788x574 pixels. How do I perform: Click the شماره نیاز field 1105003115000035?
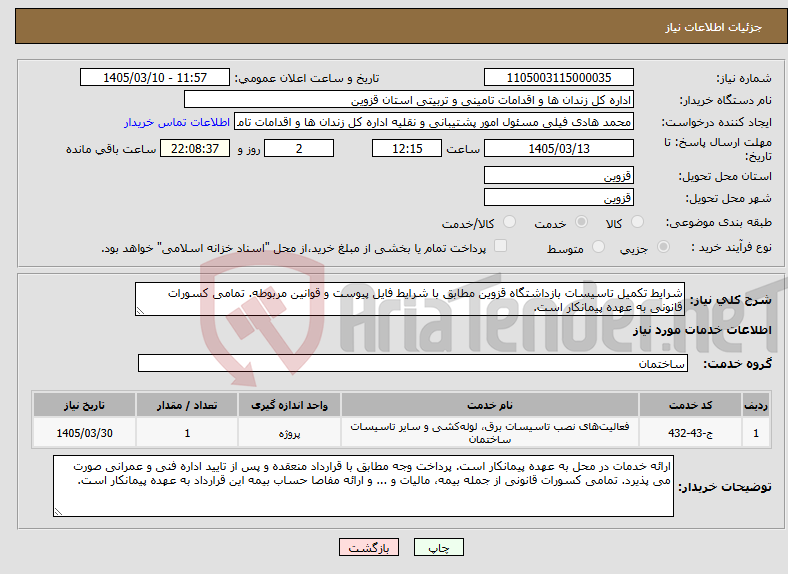tap(558, 77)
